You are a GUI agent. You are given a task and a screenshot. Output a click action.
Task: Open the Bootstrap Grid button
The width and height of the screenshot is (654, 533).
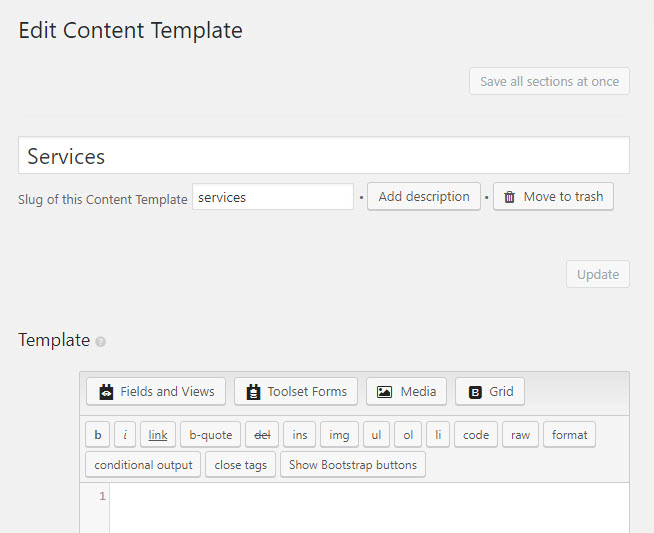tap(490, 392)
